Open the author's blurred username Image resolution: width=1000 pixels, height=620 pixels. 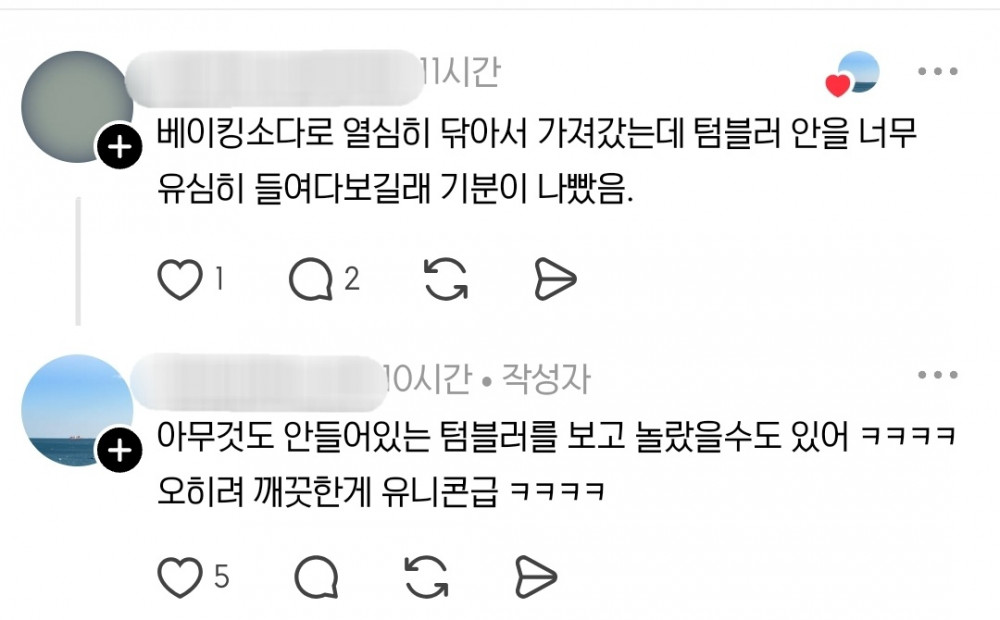(258, 380)
